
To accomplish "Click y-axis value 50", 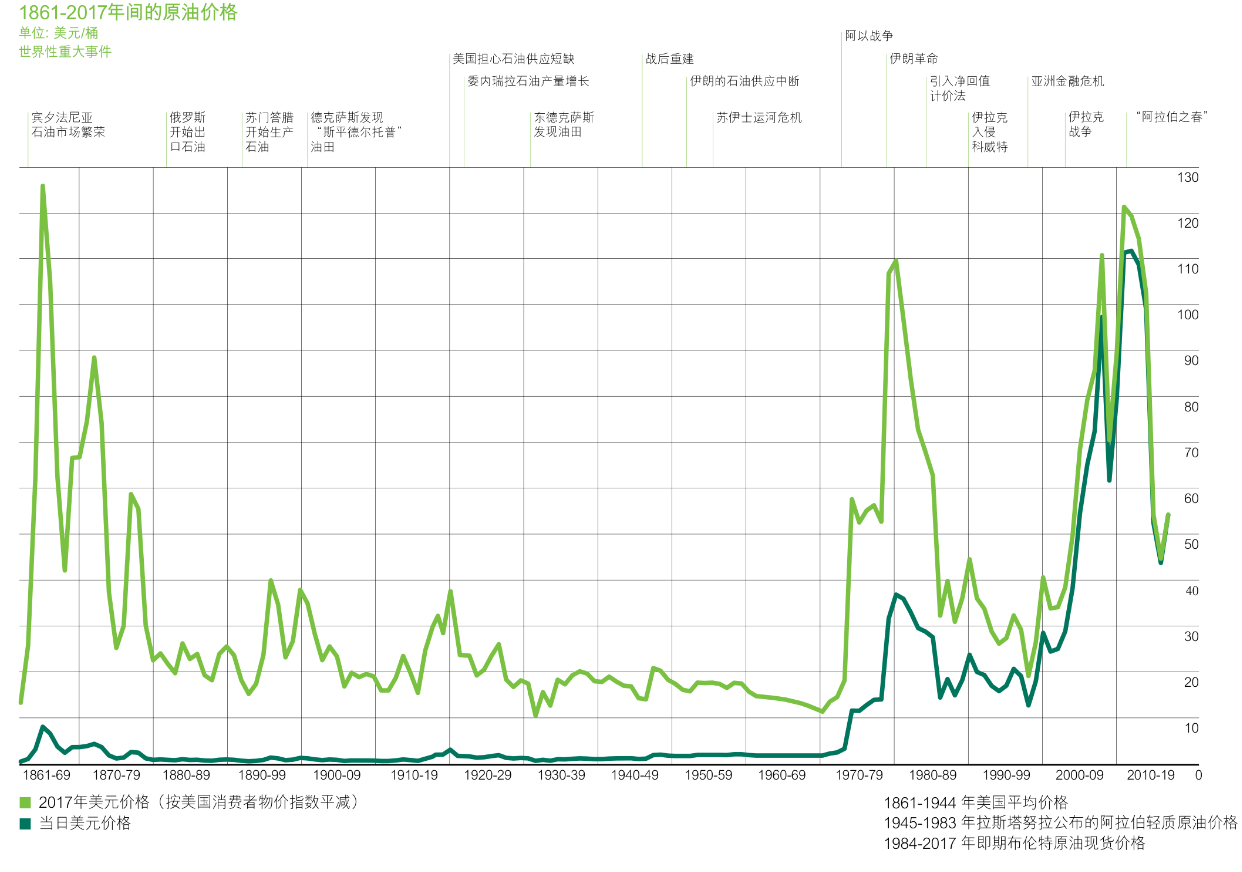I will click(1190, 543).
